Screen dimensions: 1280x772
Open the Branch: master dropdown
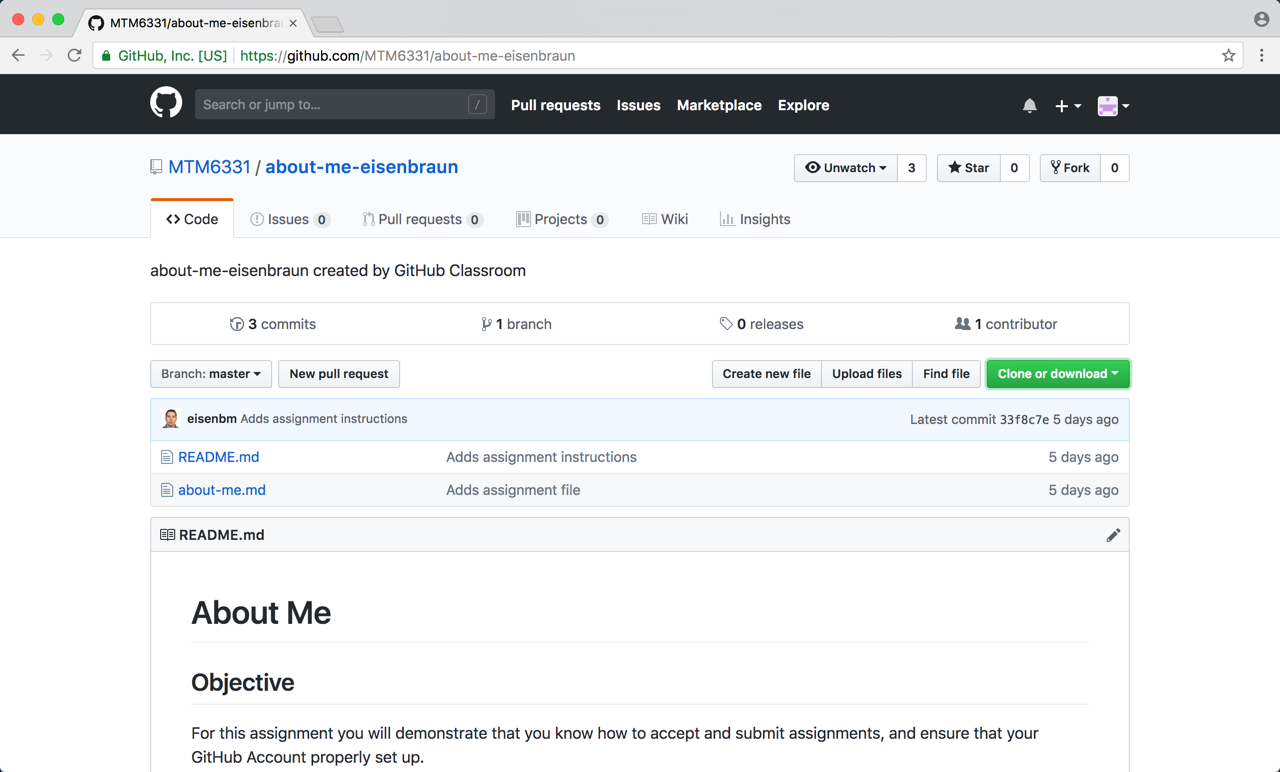[211, 374]
